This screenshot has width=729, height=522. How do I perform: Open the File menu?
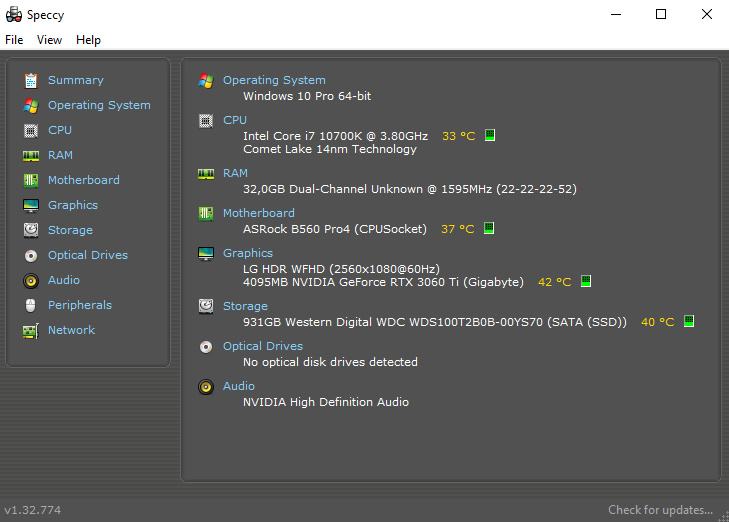14,40
